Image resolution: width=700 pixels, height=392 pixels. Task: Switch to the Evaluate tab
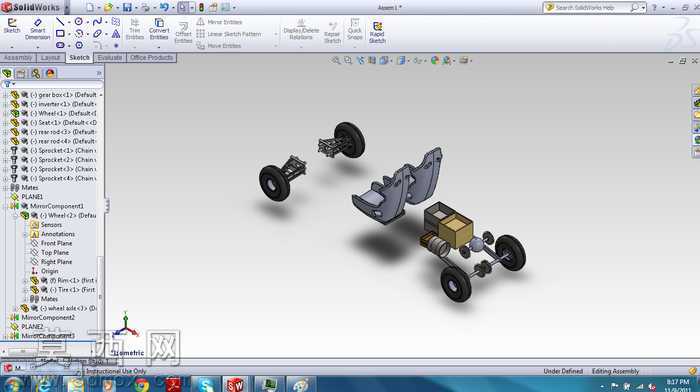pos(110,58)
